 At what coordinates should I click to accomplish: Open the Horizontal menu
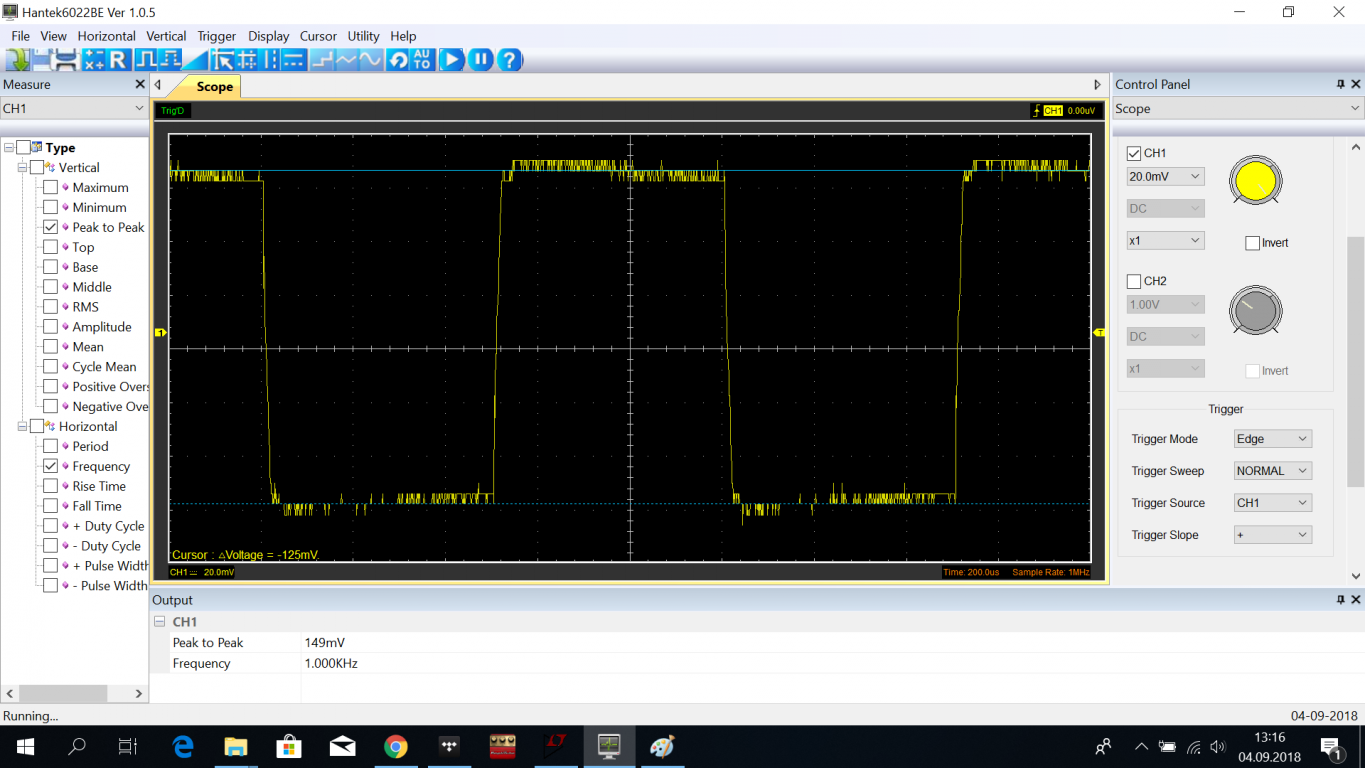click(x=106, y=36)
